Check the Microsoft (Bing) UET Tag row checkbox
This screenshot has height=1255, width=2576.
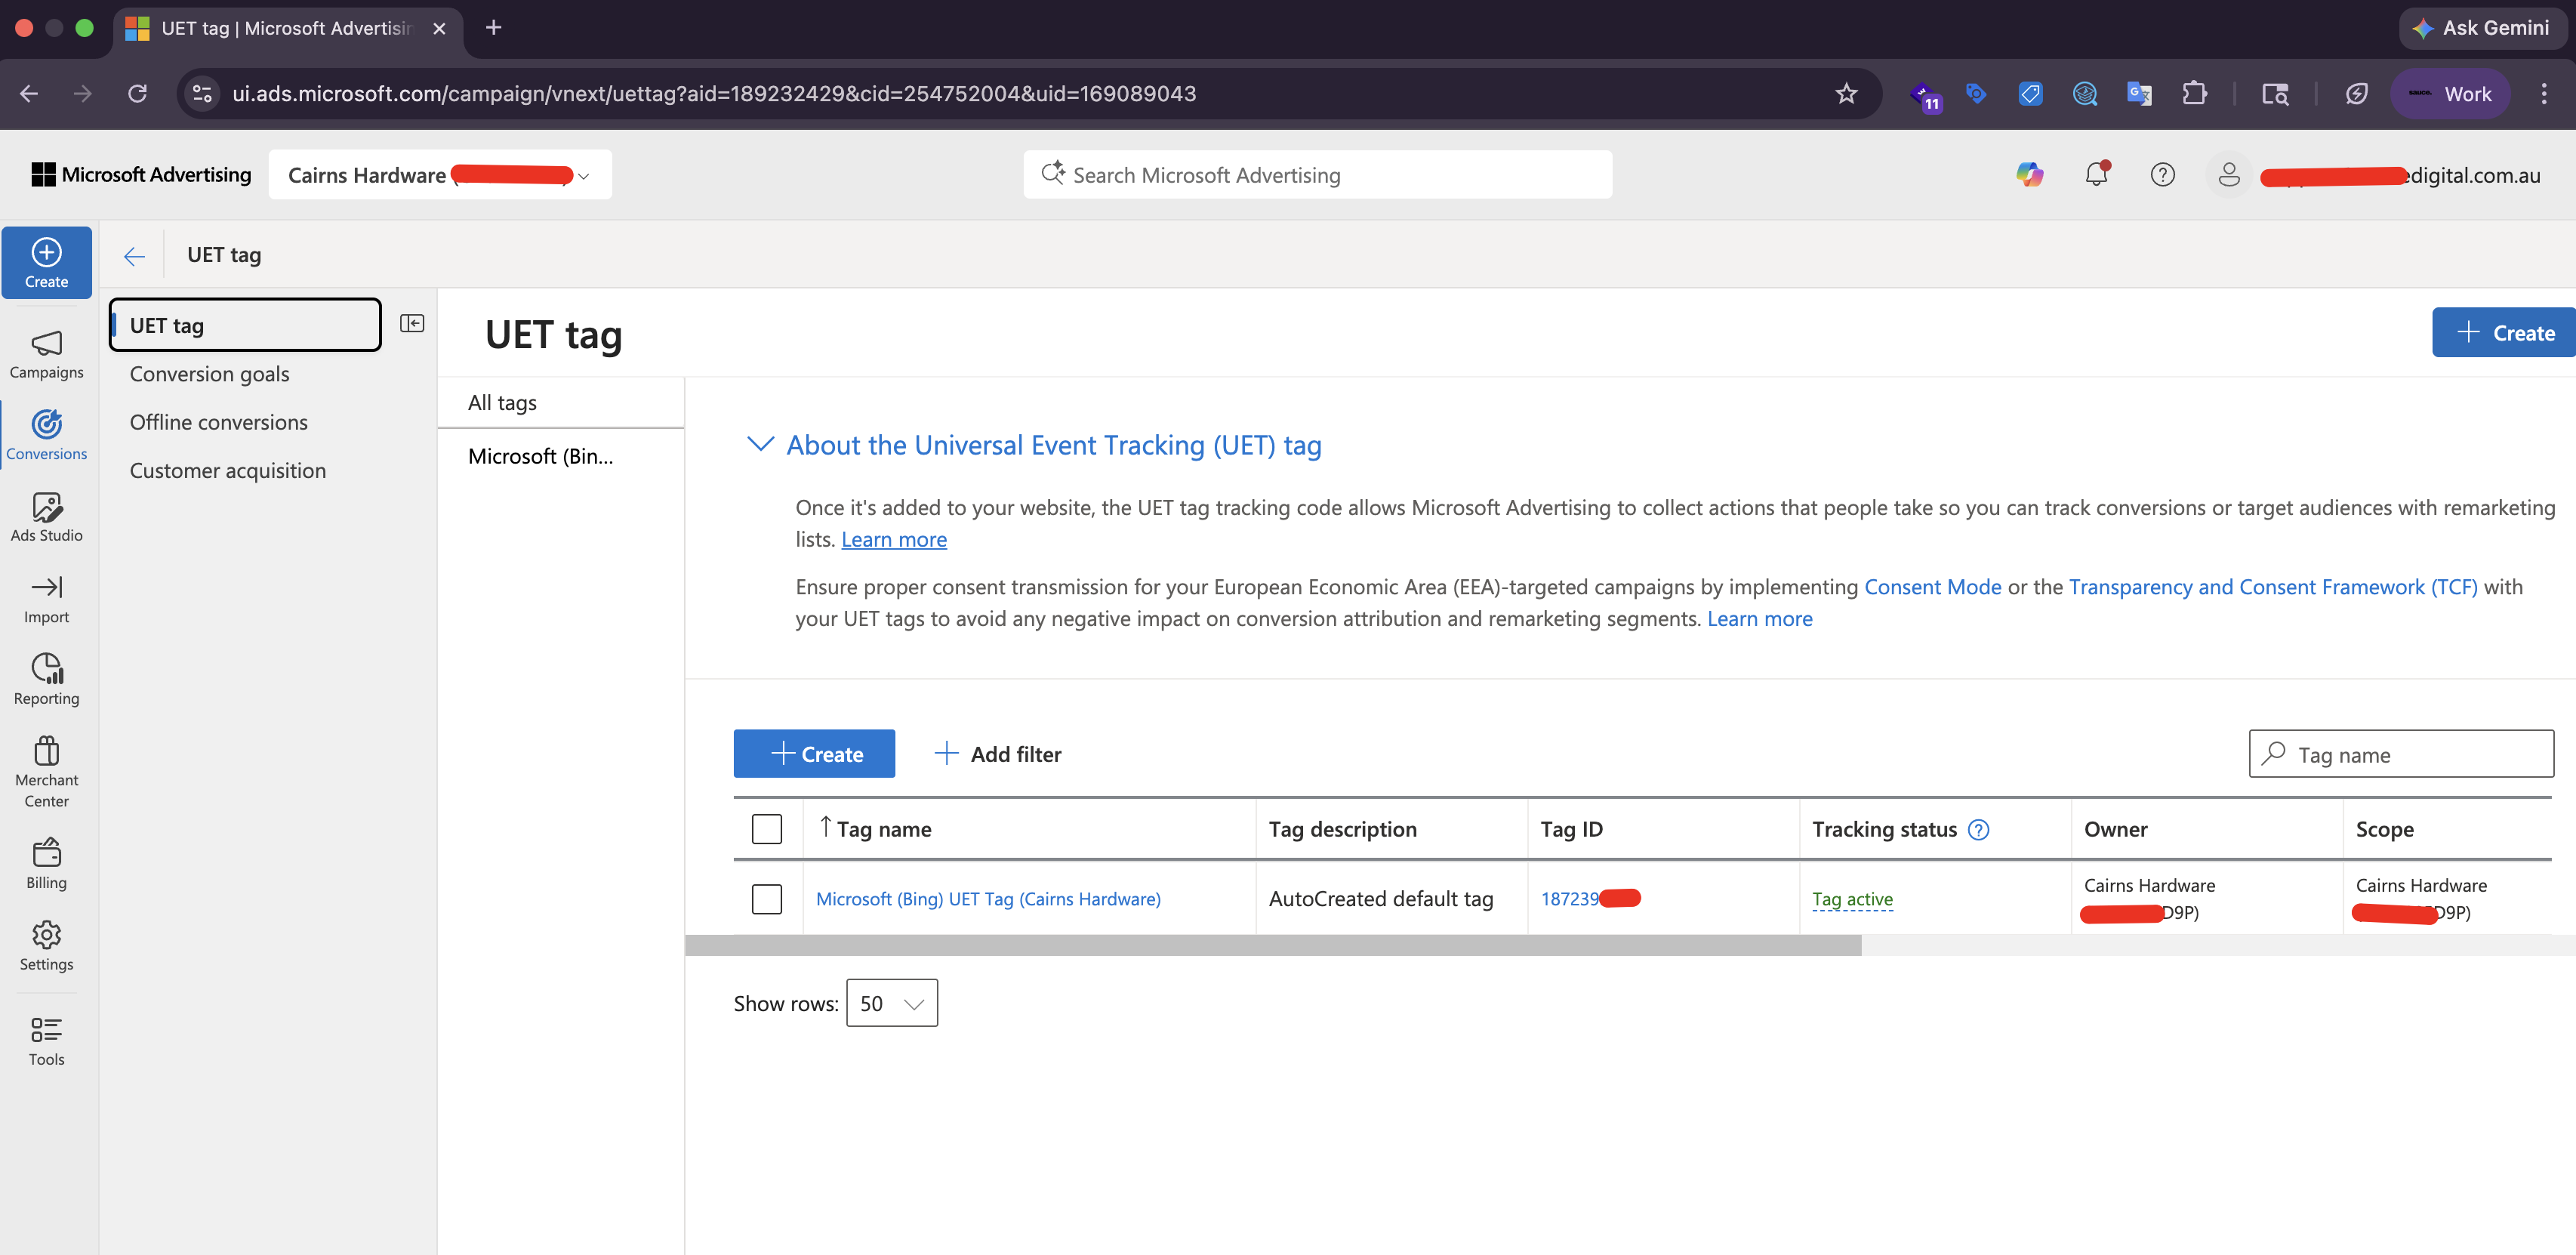click(x=767, y=899)
